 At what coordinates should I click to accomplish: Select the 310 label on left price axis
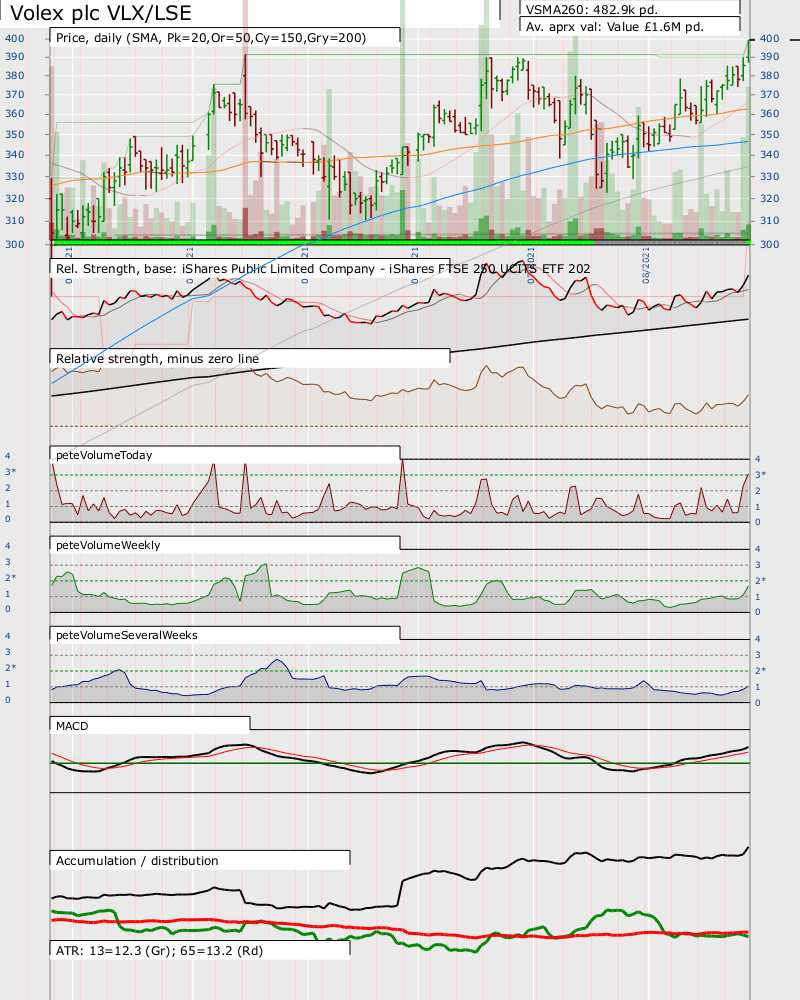15,221
